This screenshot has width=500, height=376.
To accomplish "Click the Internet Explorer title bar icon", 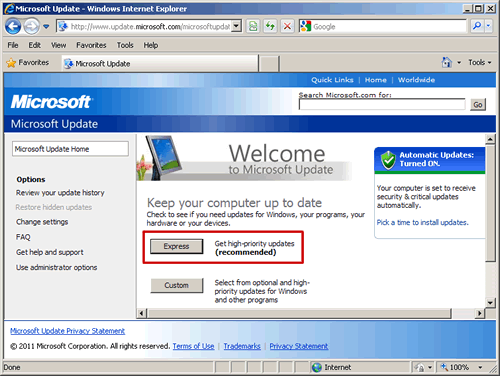I will pyautogui.click(x=9, y=8).
